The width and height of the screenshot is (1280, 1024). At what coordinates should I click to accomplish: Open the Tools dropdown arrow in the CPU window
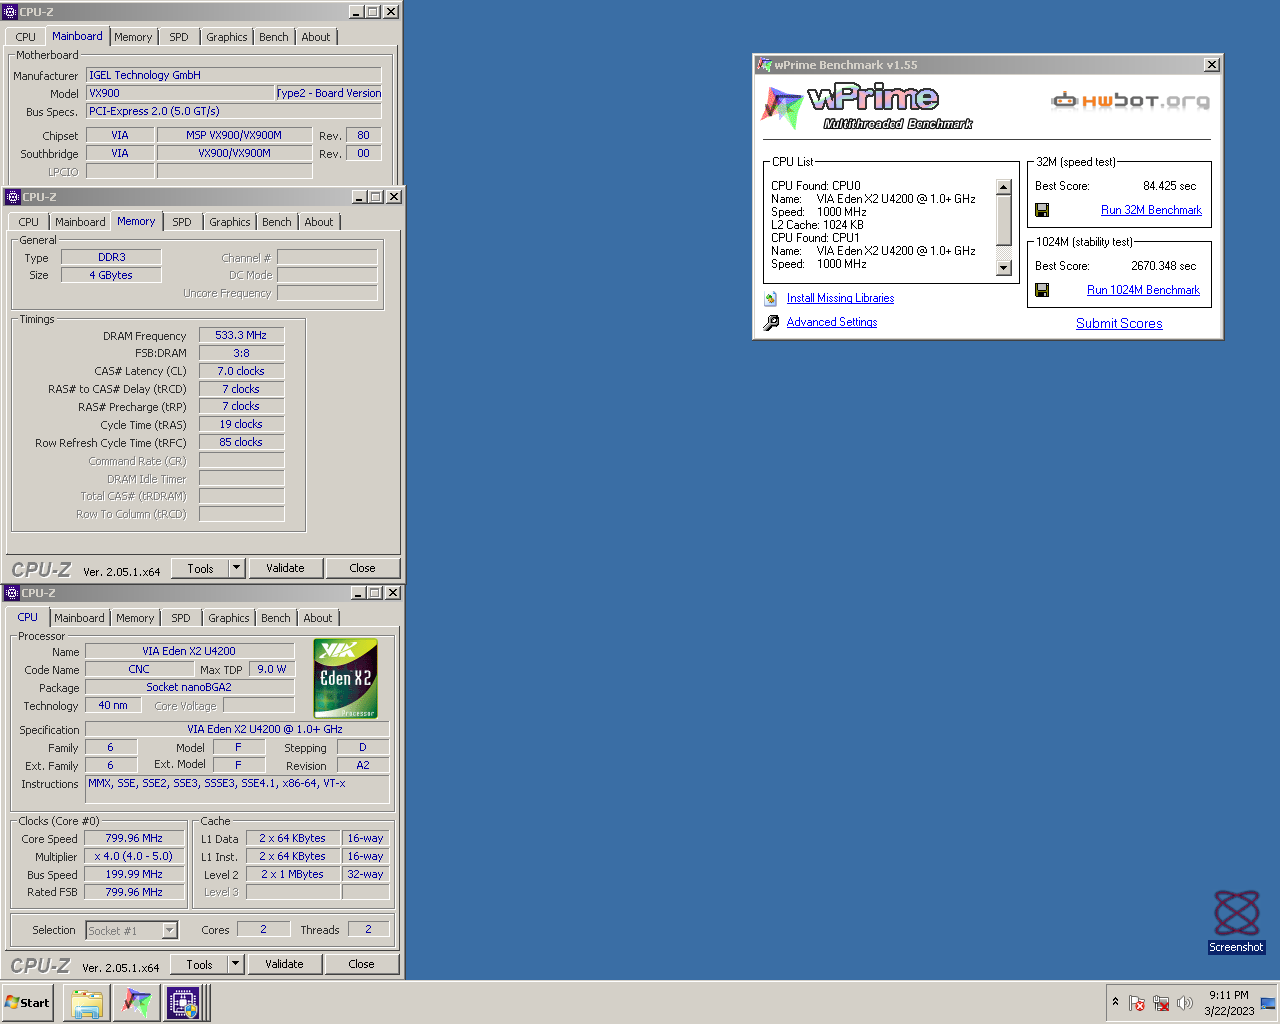click(x=236, y=964)
